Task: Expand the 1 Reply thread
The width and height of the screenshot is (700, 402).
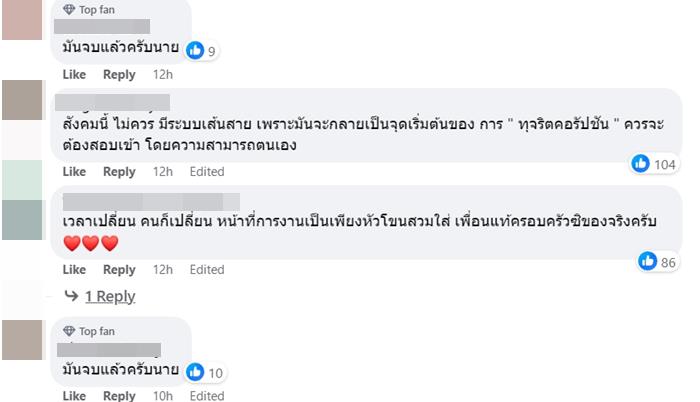Action: pos(109,296)
